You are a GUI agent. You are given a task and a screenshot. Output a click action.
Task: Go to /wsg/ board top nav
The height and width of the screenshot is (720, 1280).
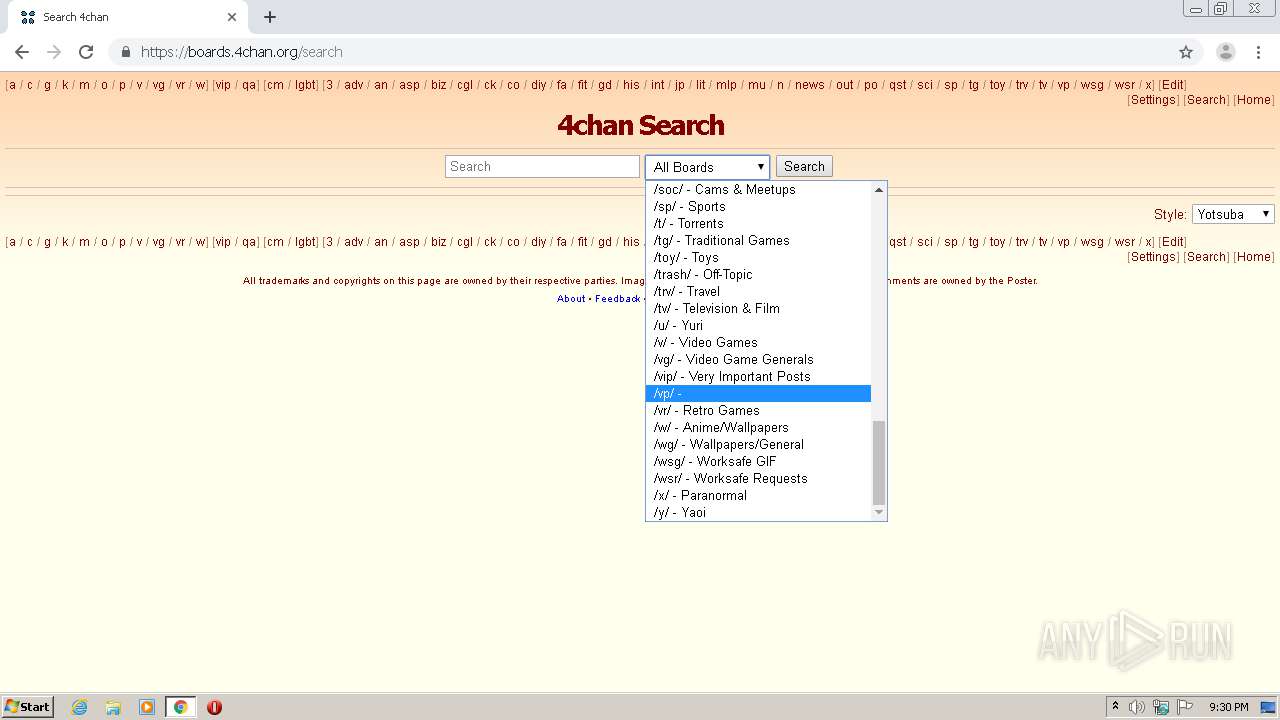tap(1092, 85)
